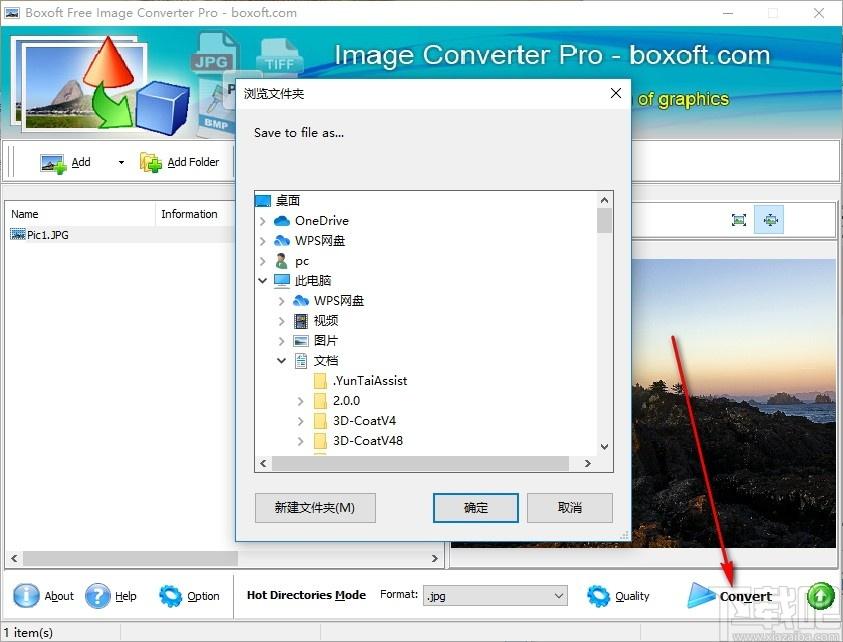Select the 3D-CoatV48 folder

click(368, 441)
